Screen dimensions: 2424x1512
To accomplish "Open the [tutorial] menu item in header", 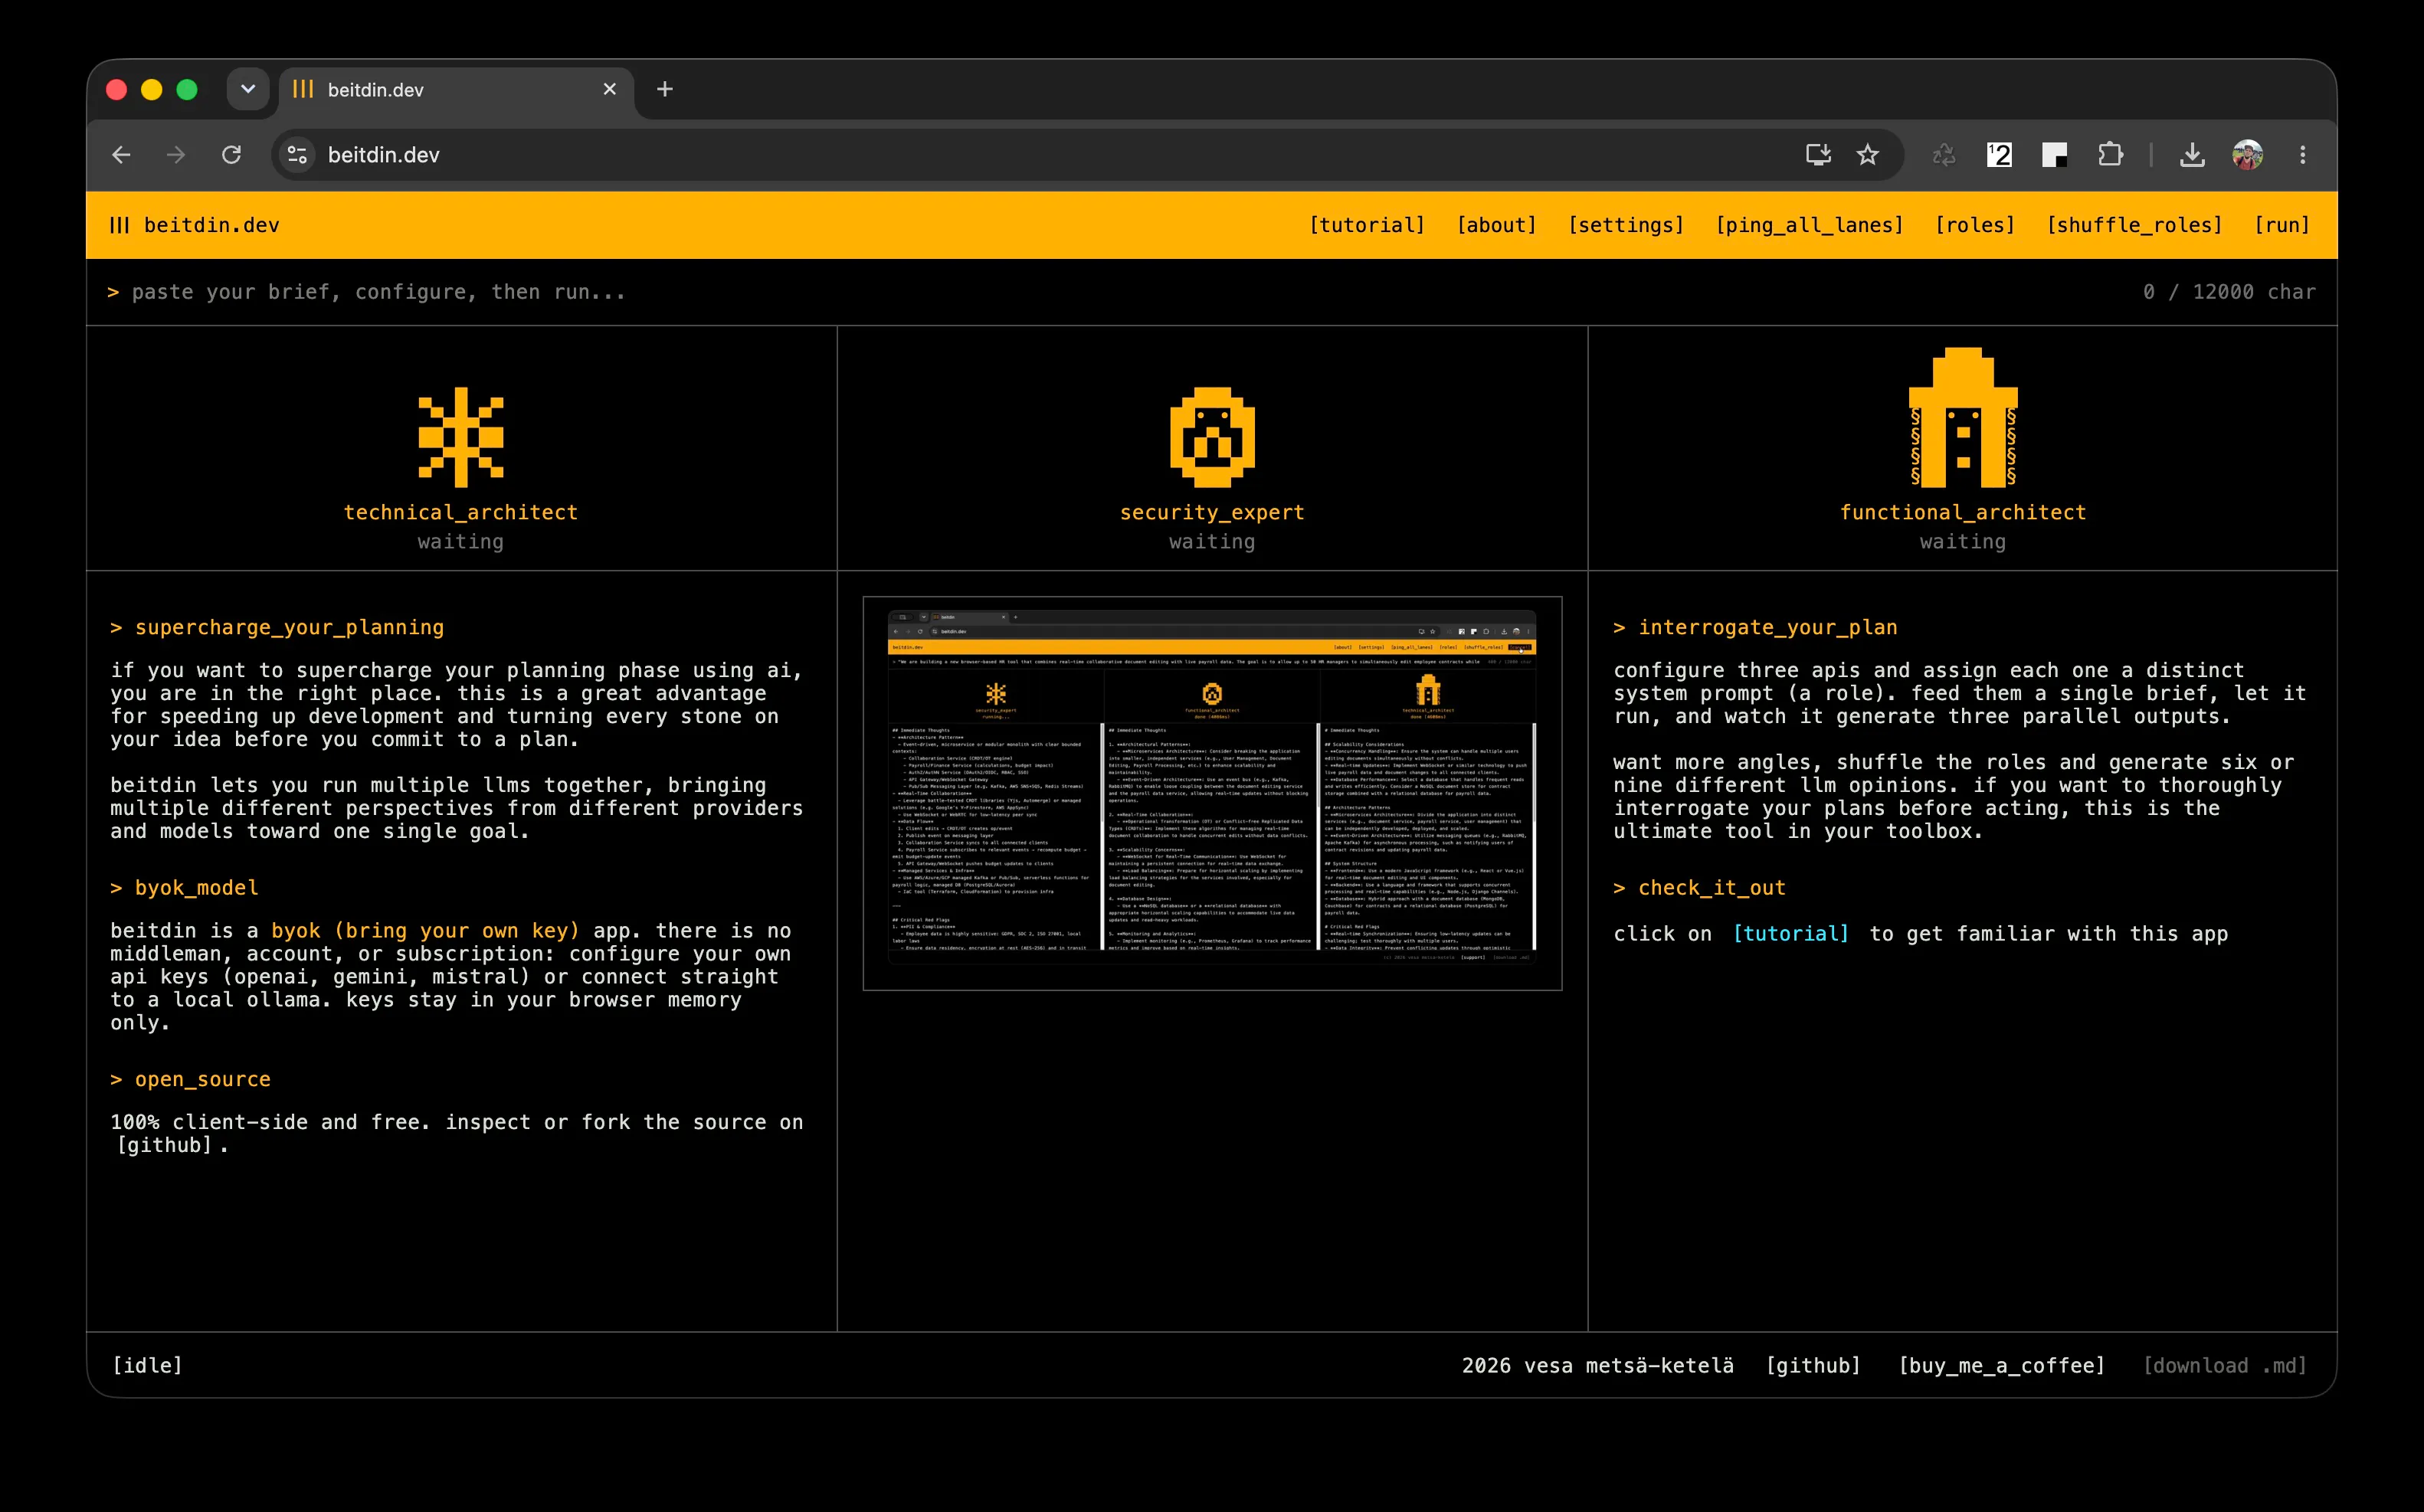I will [1367, 225].
